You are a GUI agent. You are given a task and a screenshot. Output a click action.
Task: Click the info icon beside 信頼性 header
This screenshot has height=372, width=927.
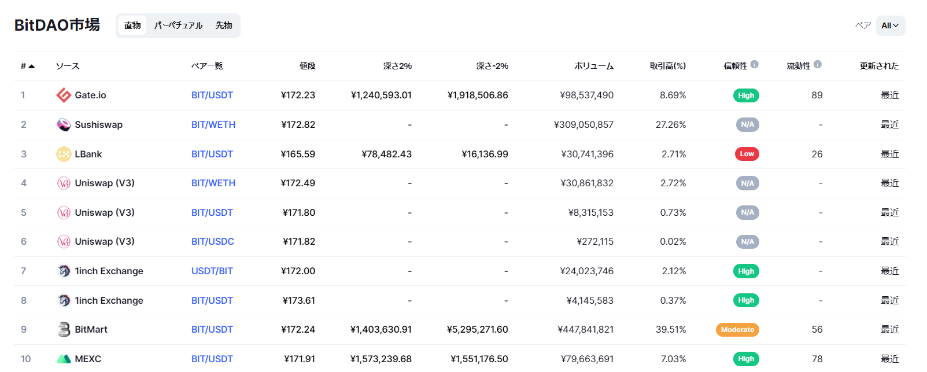pyautogui.click(x=755, y=64)
